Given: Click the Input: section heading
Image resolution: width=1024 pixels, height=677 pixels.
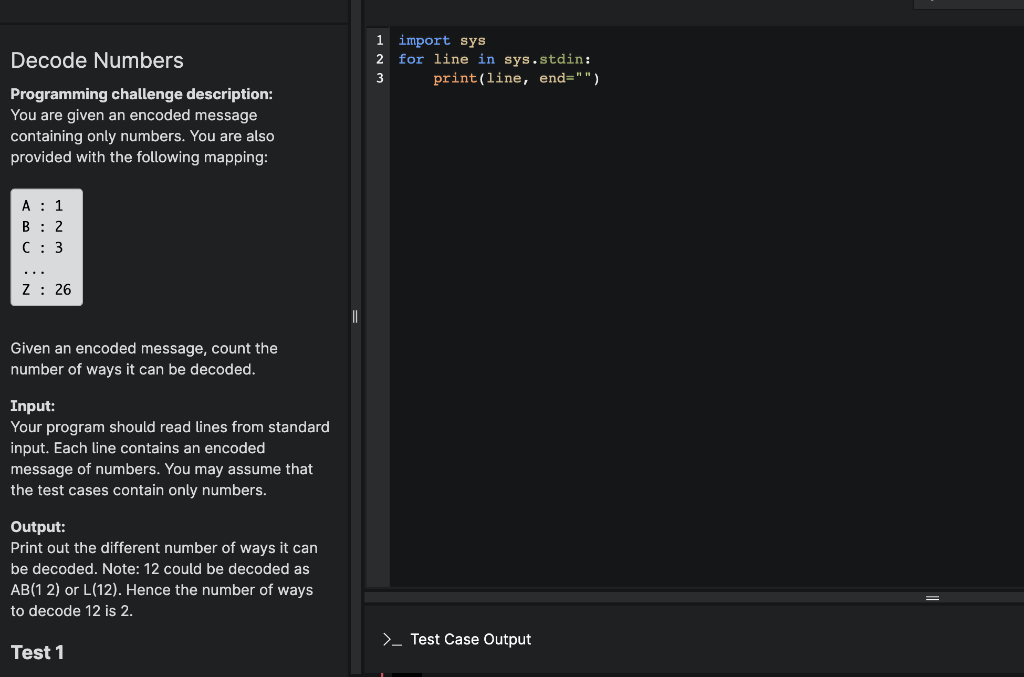Looking at the screenshot, I should coord(33,406).
